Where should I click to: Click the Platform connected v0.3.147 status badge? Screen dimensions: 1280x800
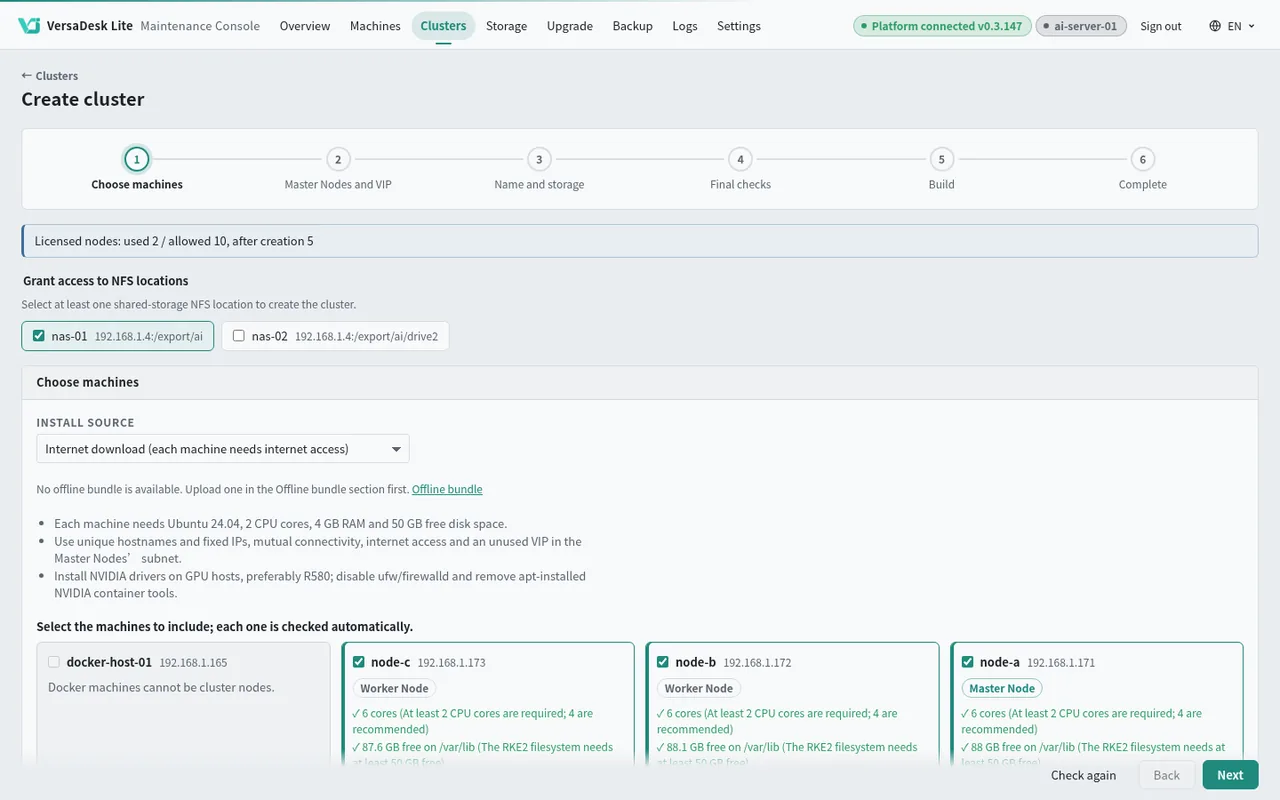[941, 26]
